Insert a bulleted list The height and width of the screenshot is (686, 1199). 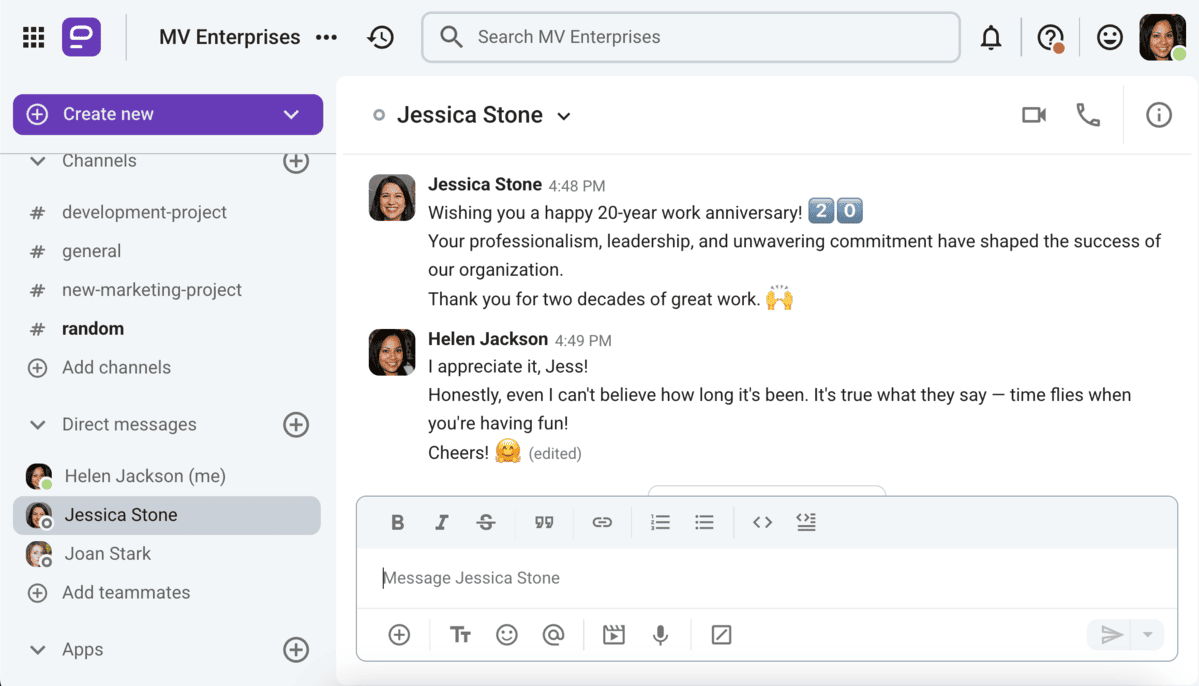(704, 522)
